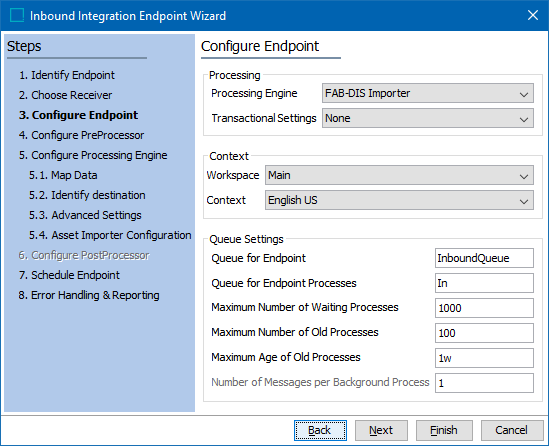The width and height of the screenshot is (549, 446).
Task: Open the Processing Engine dropdown
Action: pos(428,93)
